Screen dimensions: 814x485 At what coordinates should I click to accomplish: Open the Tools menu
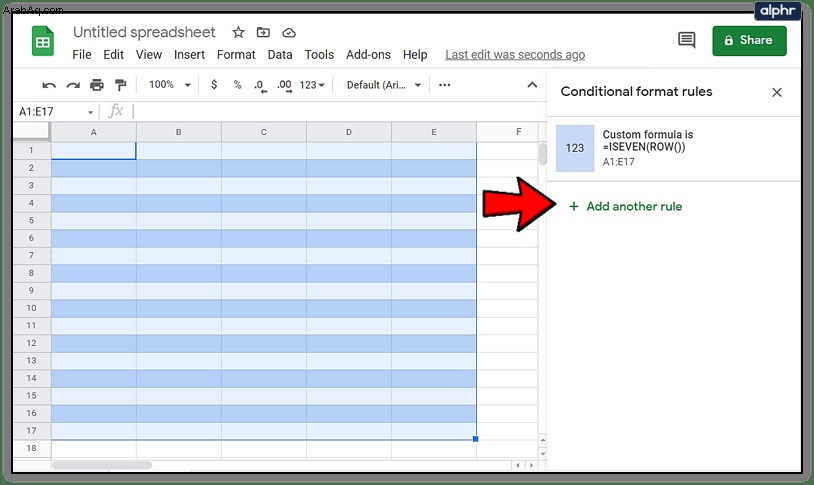tap(319, 55)
